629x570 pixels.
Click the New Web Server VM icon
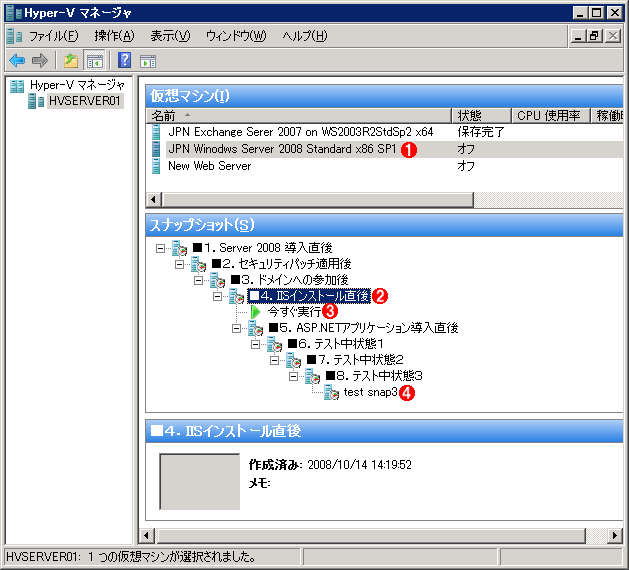(x=156, y=166)
